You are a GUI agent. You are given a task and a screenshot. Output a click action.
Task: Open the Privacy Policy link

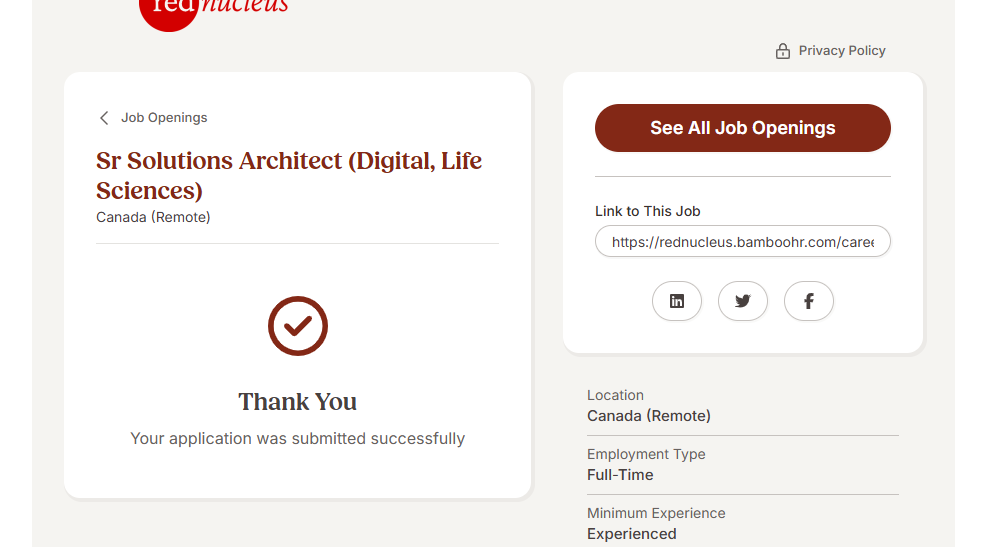point(842,51)
